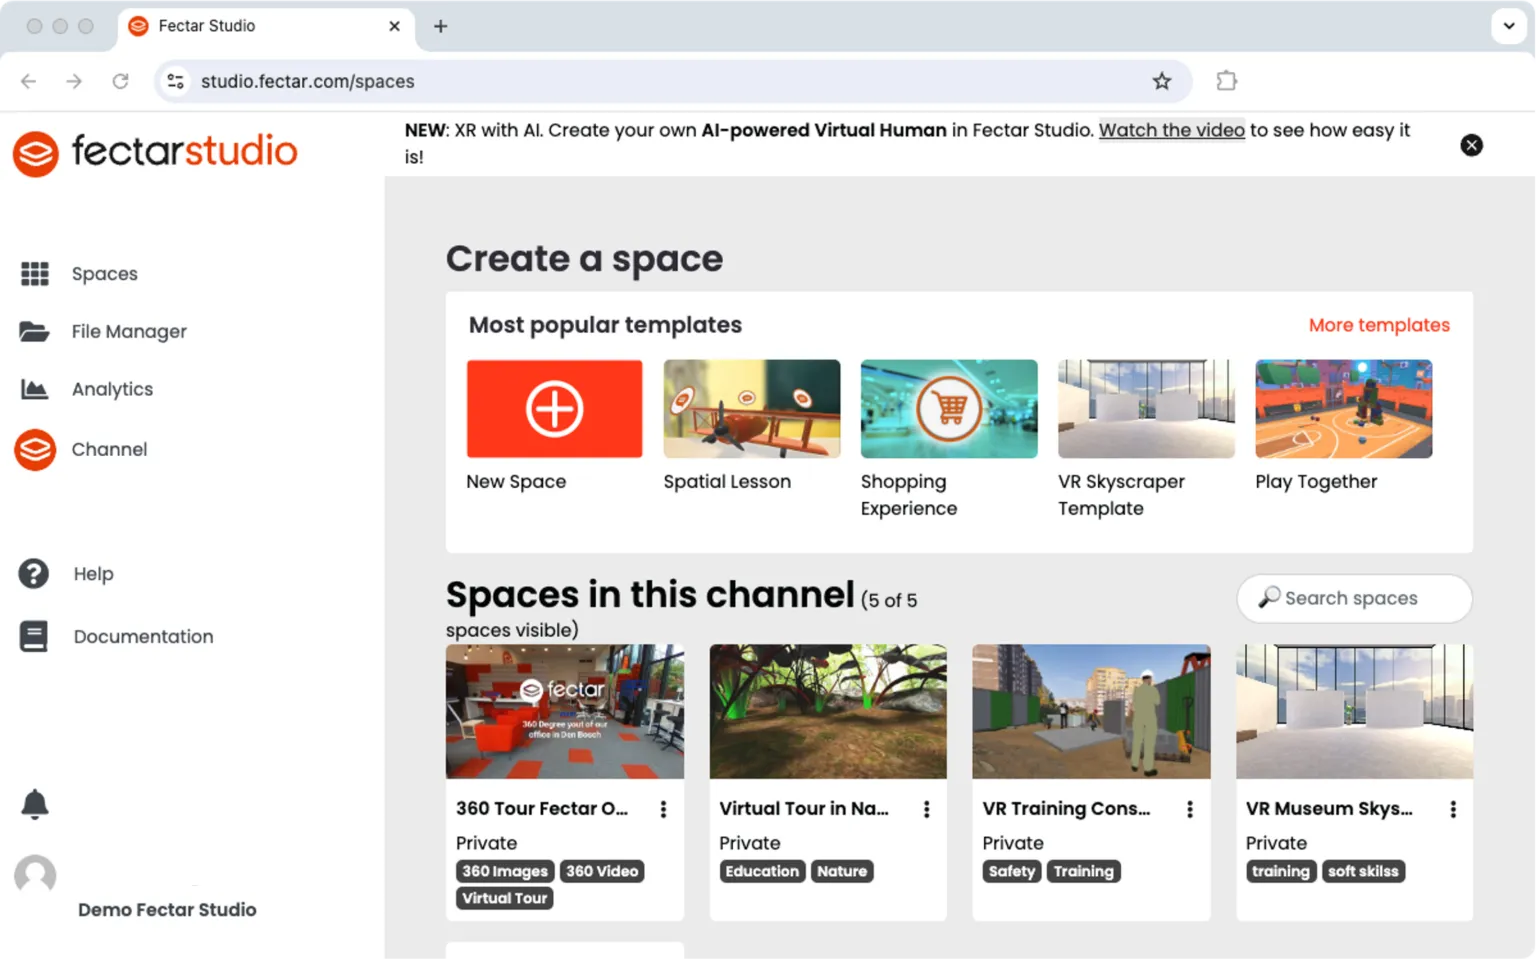Click the More templates link
This screenshot has width=1536, height=959.
[x=1378, y=325]
